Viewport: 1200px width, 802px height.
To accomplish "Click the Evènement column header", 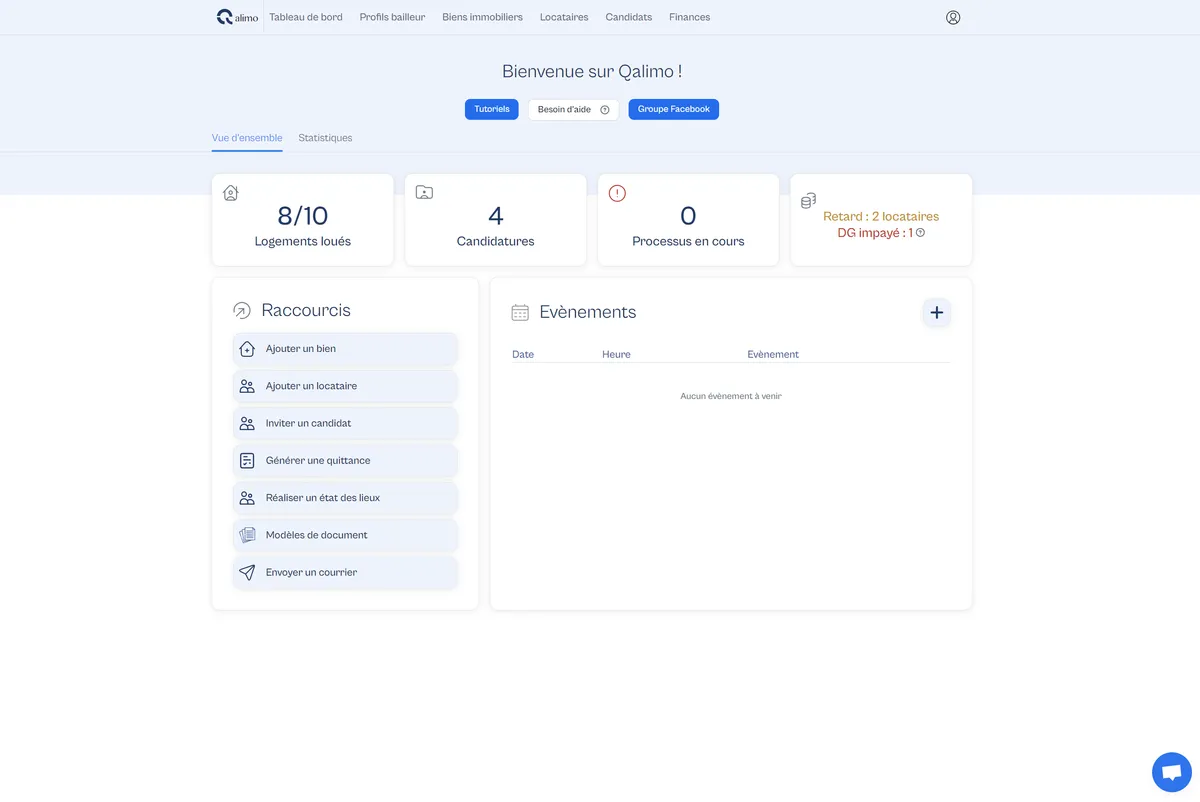I will pos(773,355).
